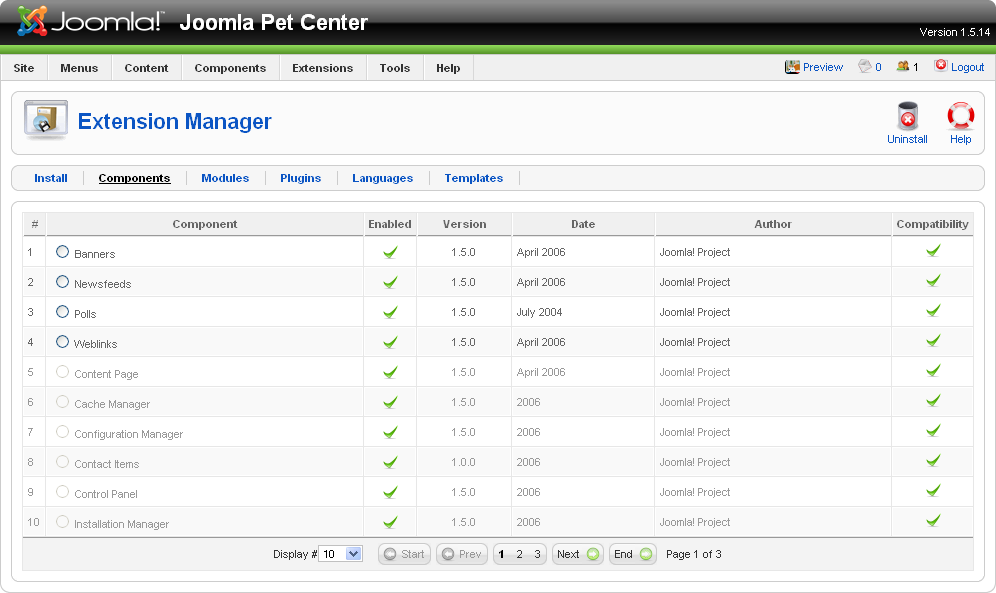This screenshot has width=996, height=593.
Task: Click Compatibility checkmark for Weblinks
Action: coord(932,341)
